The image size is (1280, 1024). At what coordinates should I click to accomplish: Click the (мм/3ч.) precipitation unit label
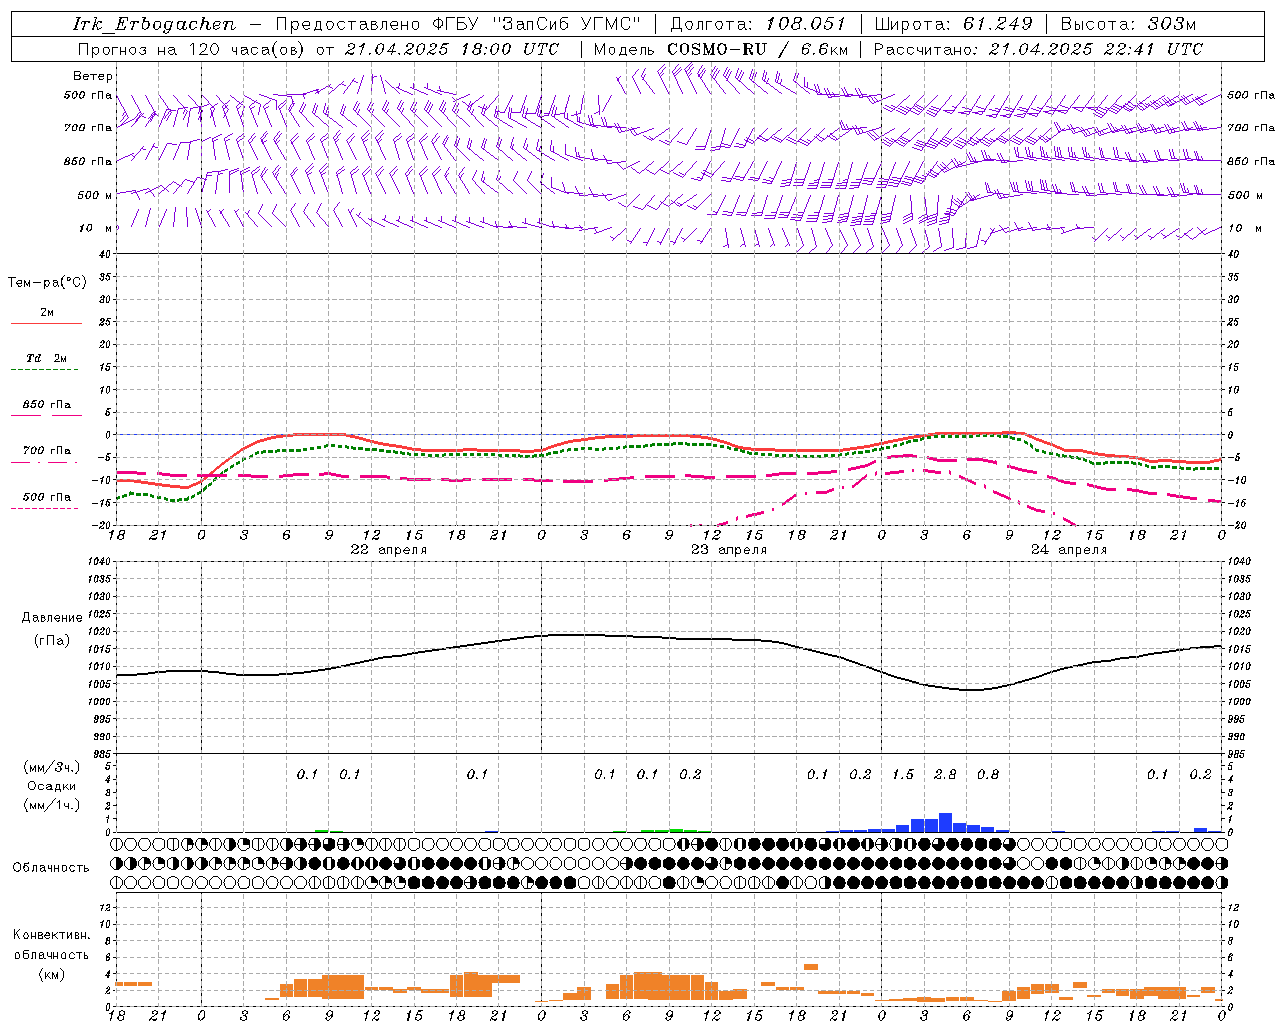[x=51, y=767]
